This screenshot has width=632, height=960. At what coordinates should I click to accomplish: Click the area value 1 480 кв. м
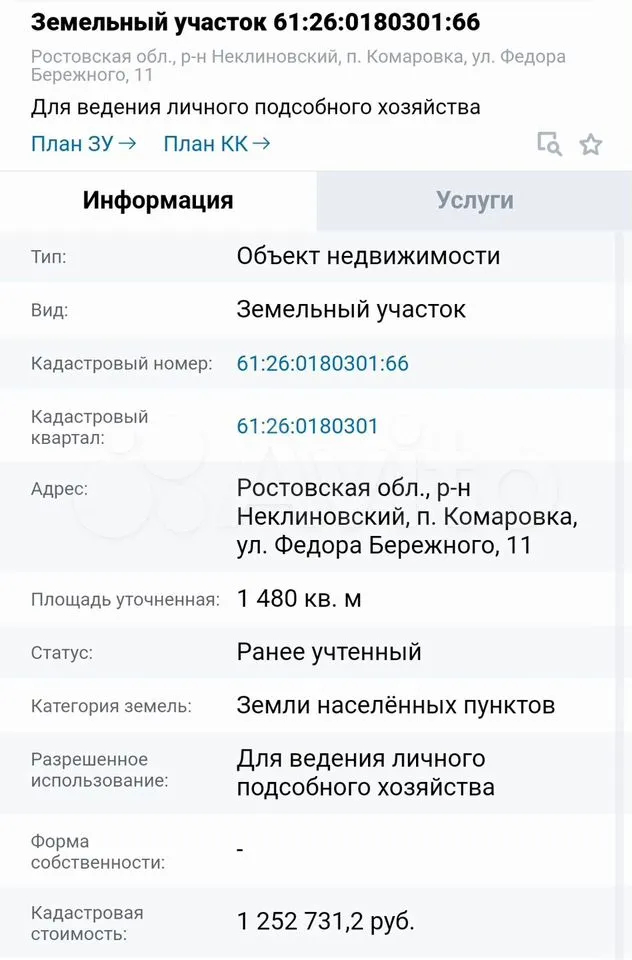click(299, 598)
